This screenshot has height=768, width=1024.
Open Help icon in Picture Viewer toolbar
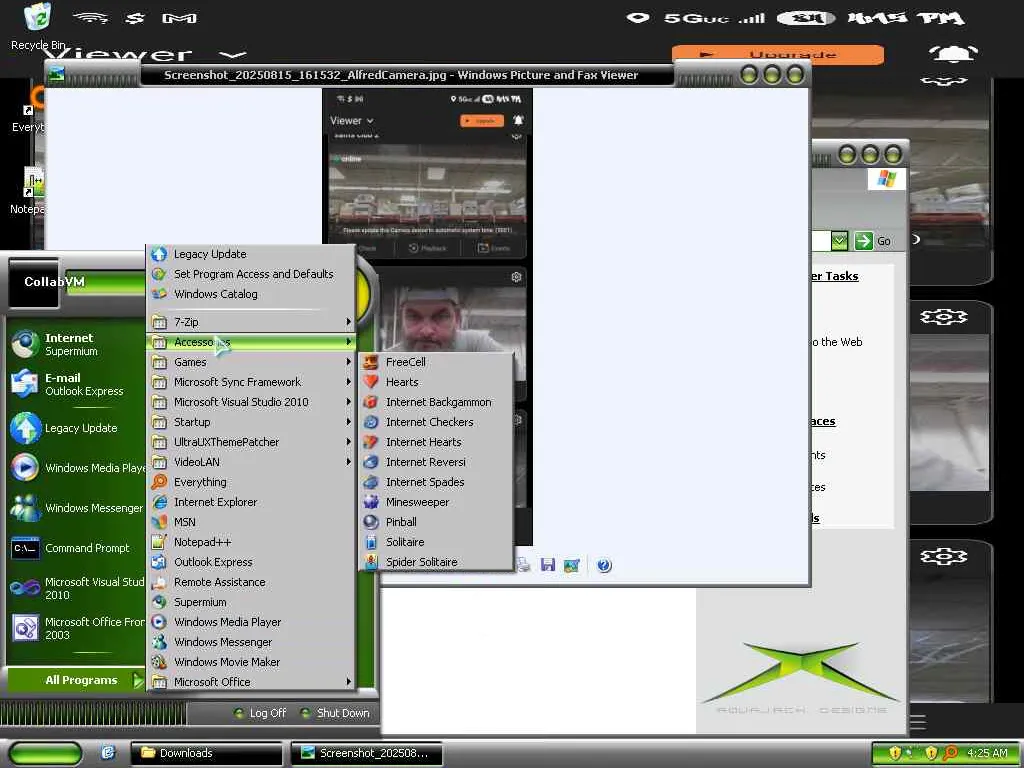point(604,565)
